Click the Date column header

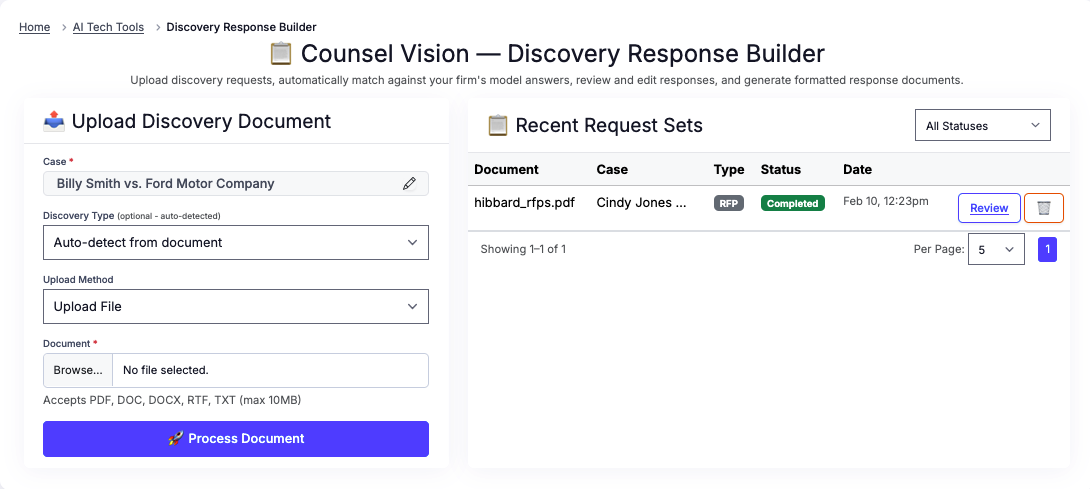tap(857, 169)
